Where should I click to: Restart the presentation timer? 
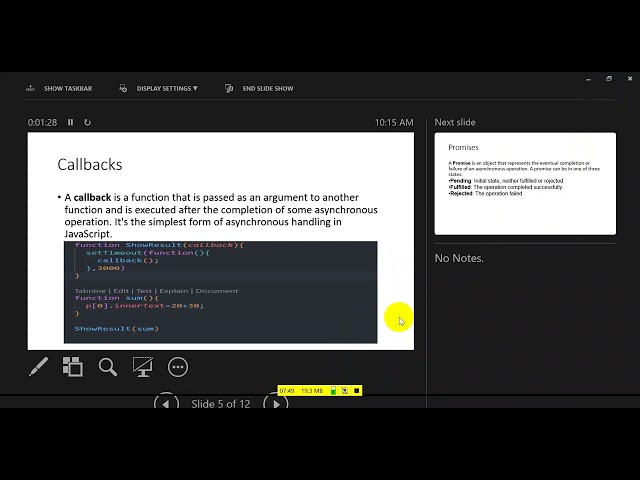point(87,122)
